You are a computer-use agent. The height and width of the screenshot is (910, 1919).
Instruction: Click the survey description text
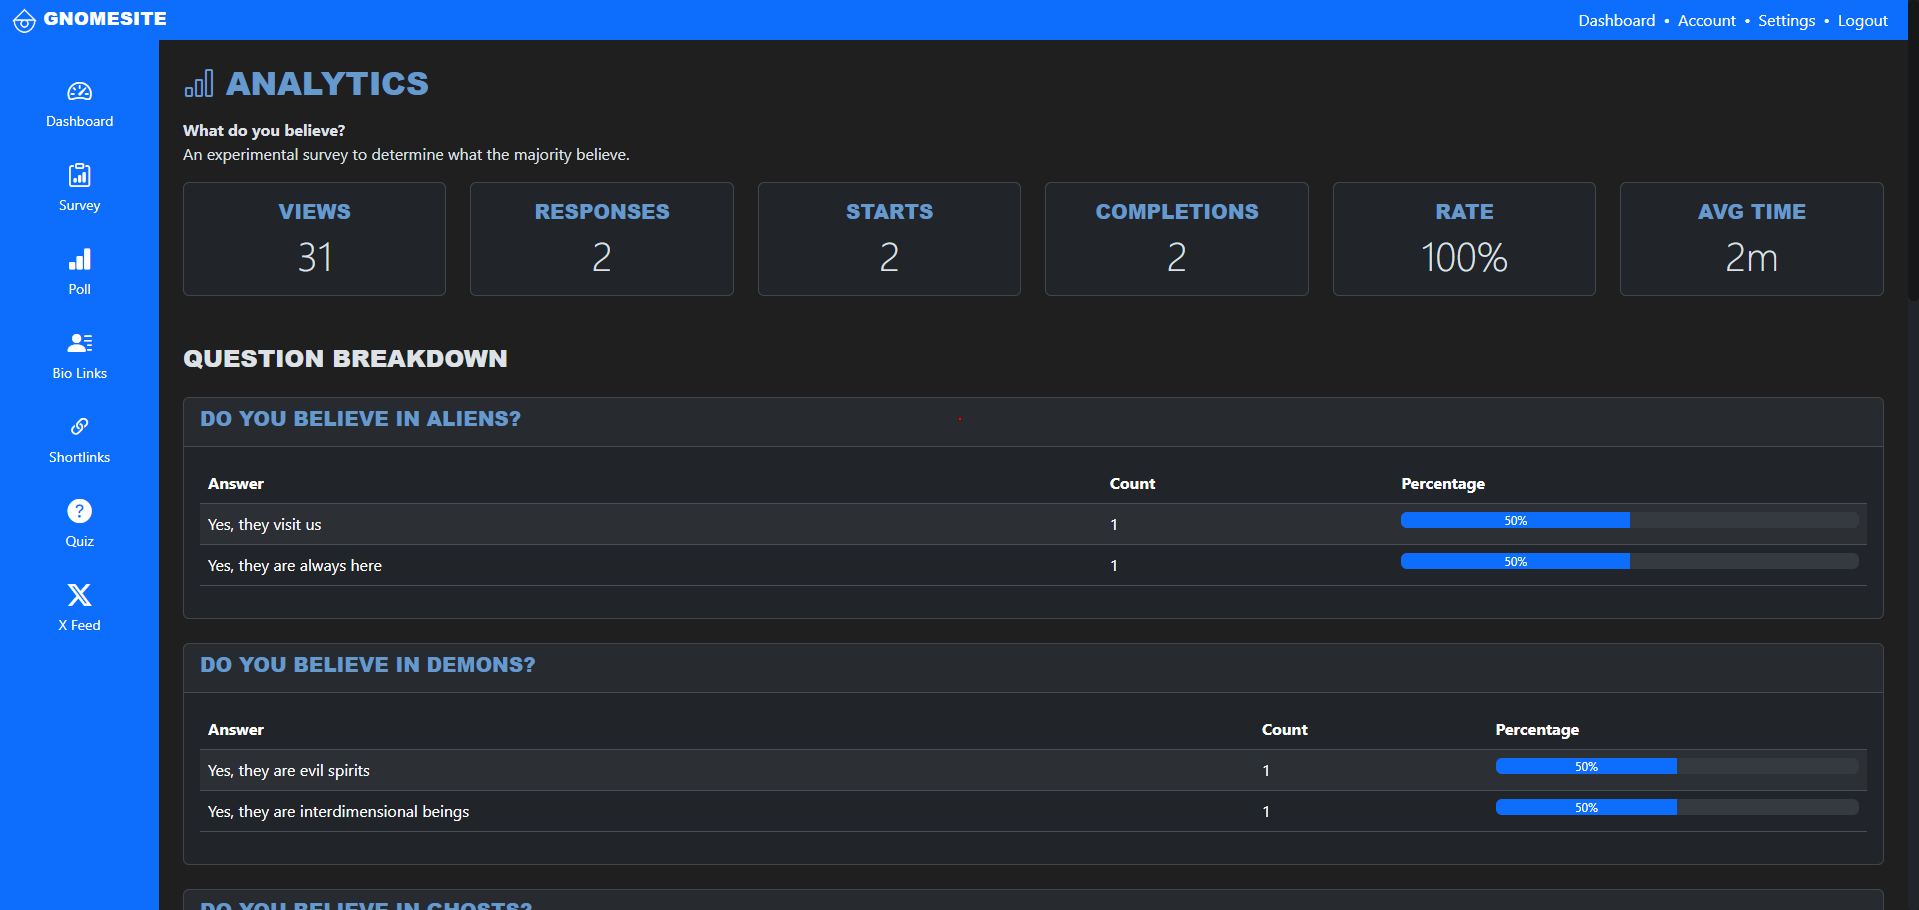406,154
